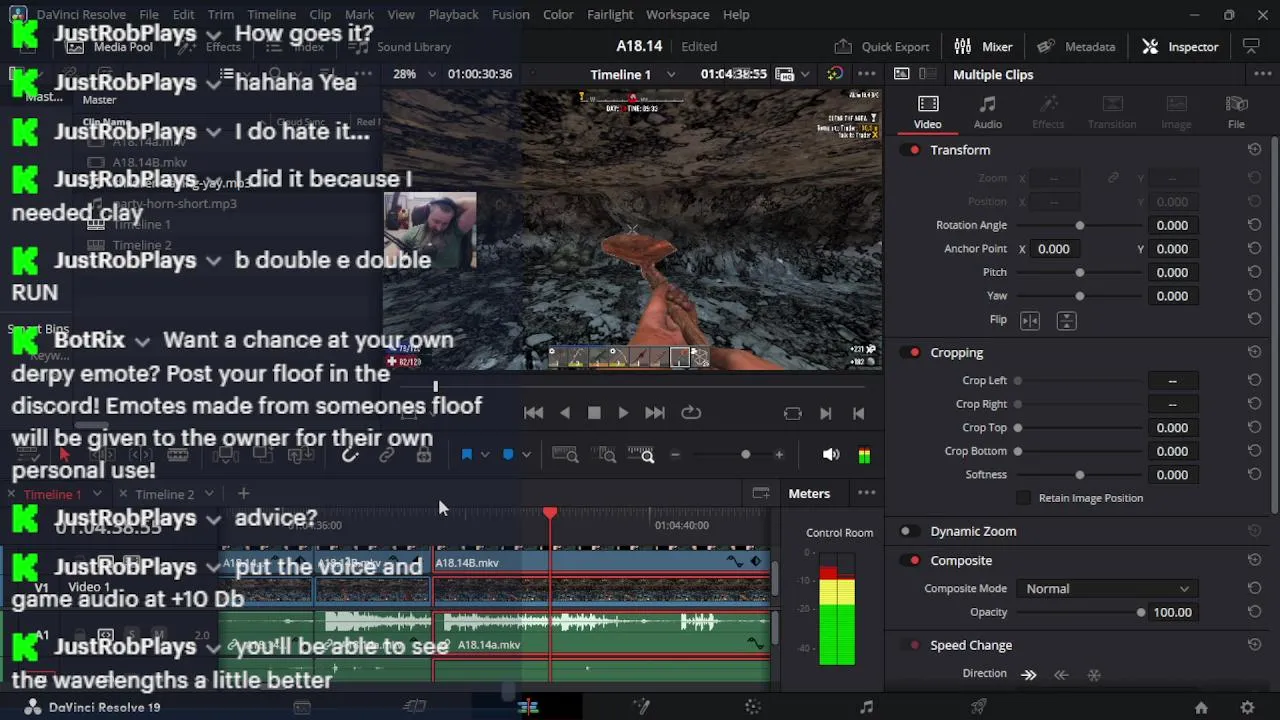Open project settings gear icon

[1247, 707]
